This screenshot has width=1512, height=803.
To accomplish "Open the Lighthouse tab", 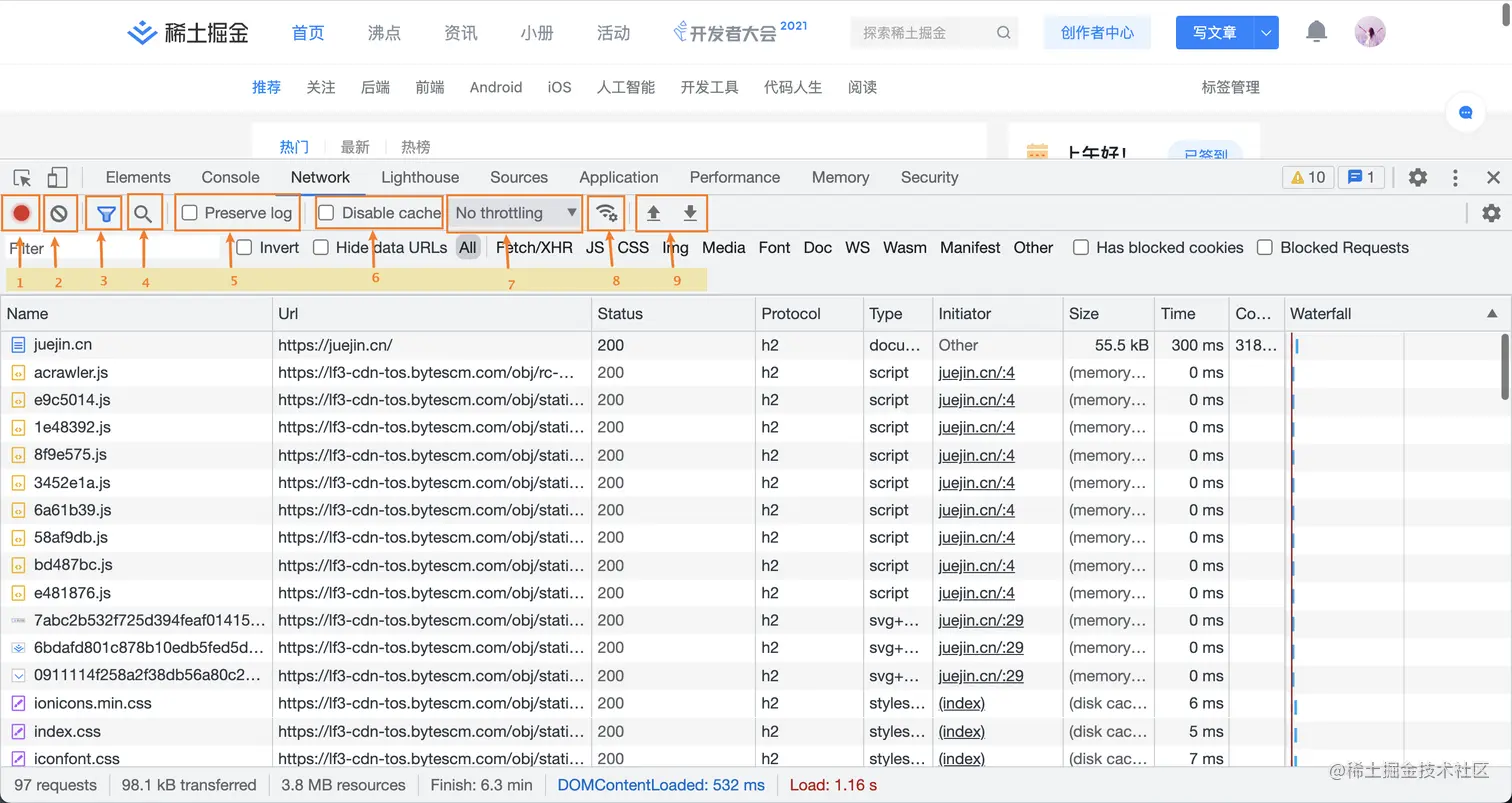I will 420,177.
